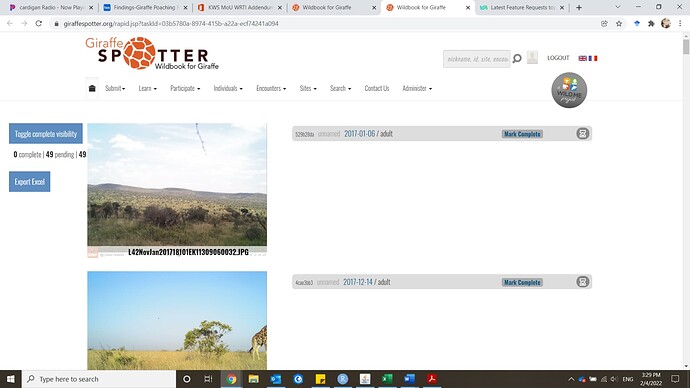This screenshot has height=388, width=690.
Task: Expand the Encounters dropdown menu
Action: [x=271, y=88]
